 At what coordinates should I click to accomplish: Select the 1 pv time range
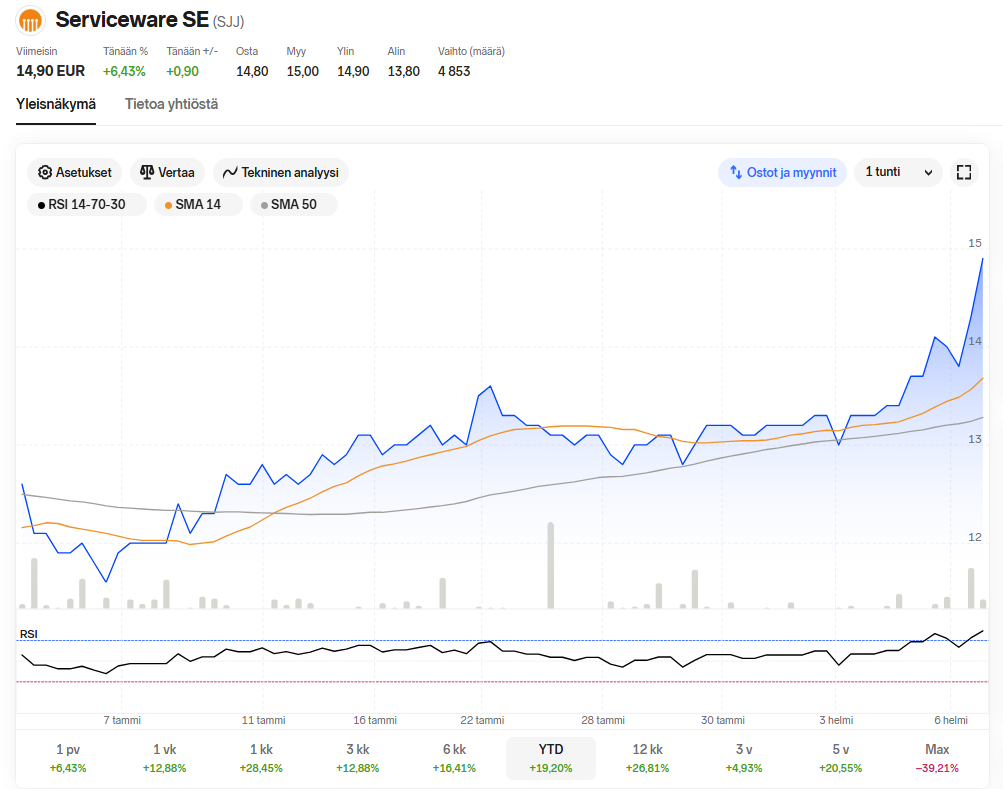click(68, 758)
